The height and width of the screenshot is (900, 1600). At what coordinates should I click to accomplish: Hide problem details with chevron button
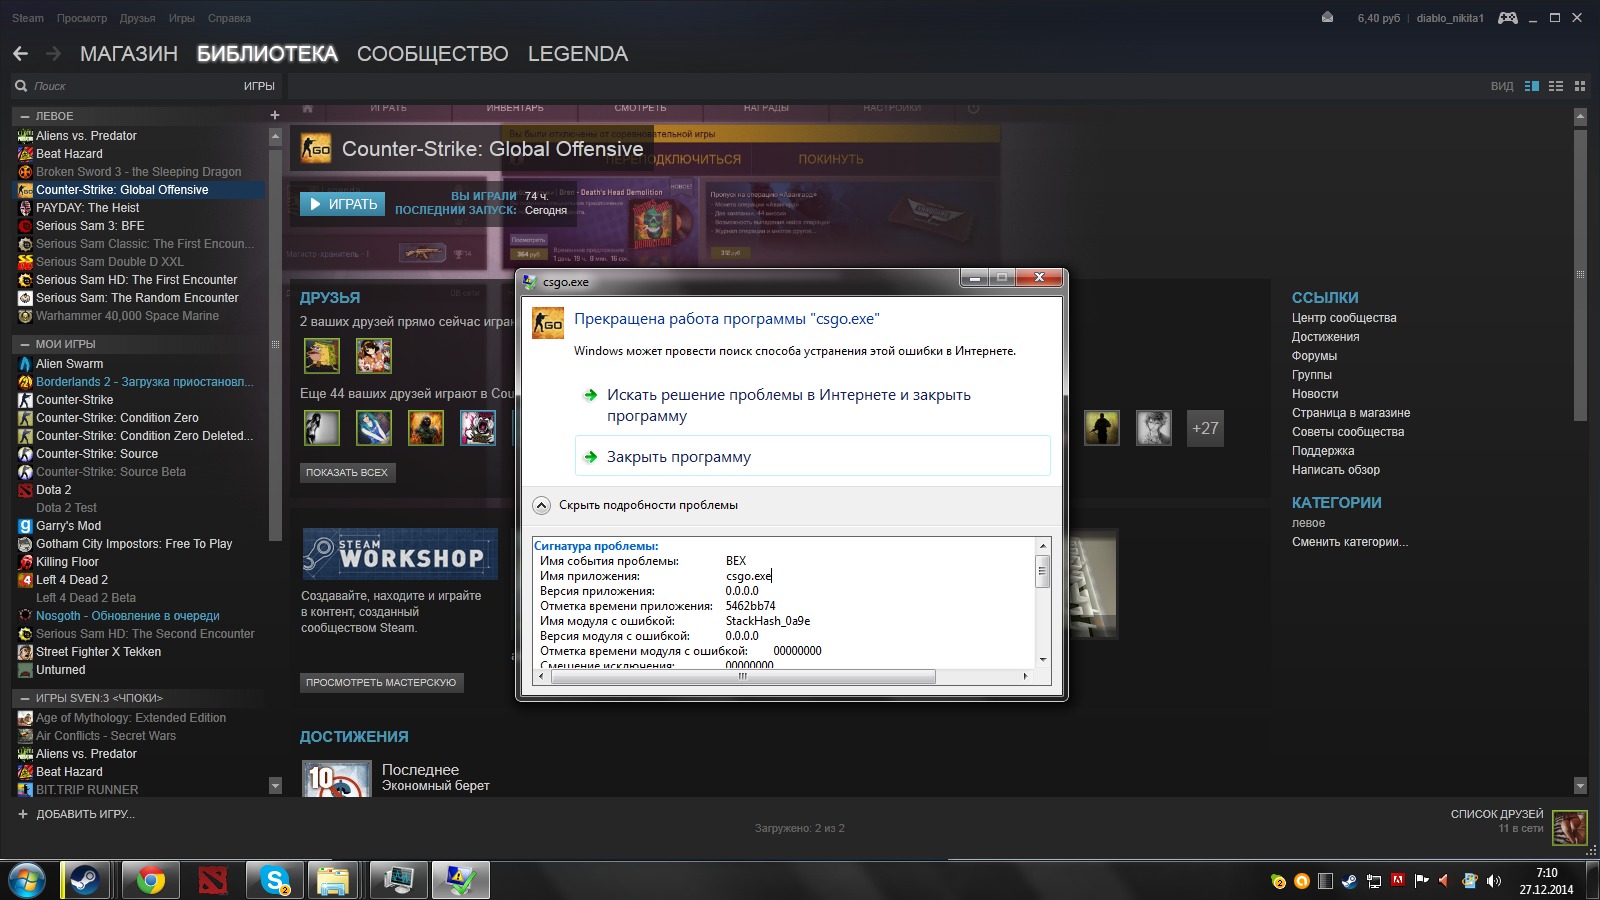pos(541,505)
